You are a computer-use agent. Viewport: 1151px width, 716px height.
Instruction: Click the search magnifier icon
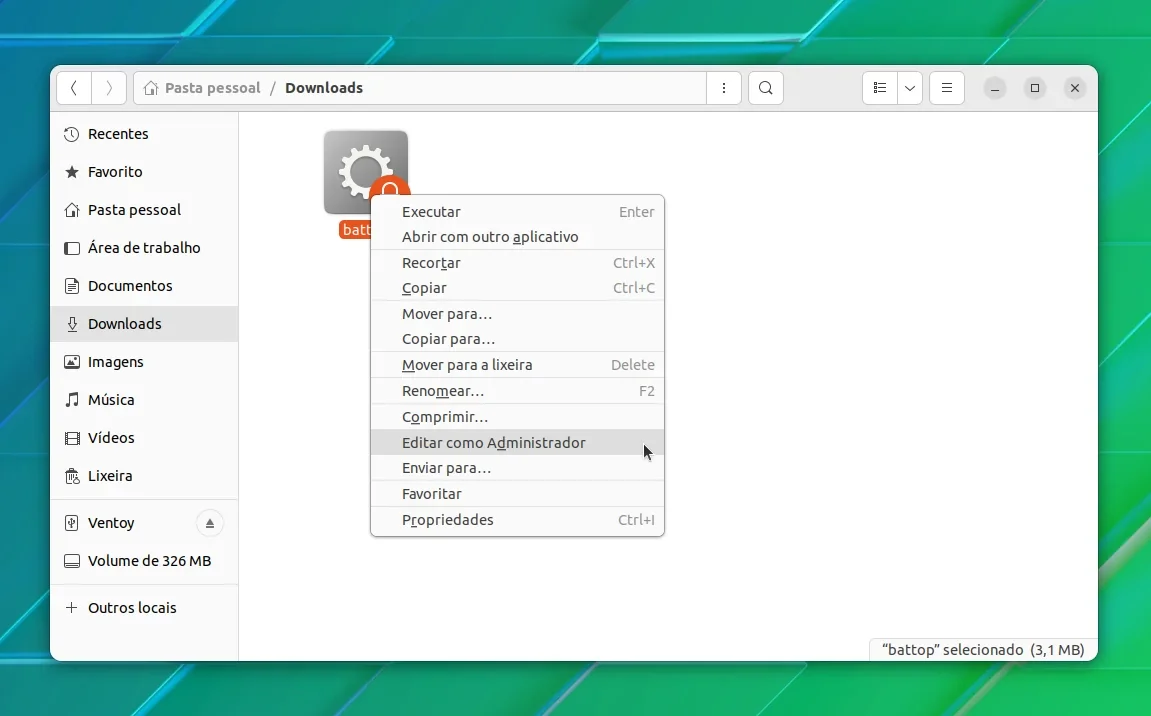coord(766,88)
